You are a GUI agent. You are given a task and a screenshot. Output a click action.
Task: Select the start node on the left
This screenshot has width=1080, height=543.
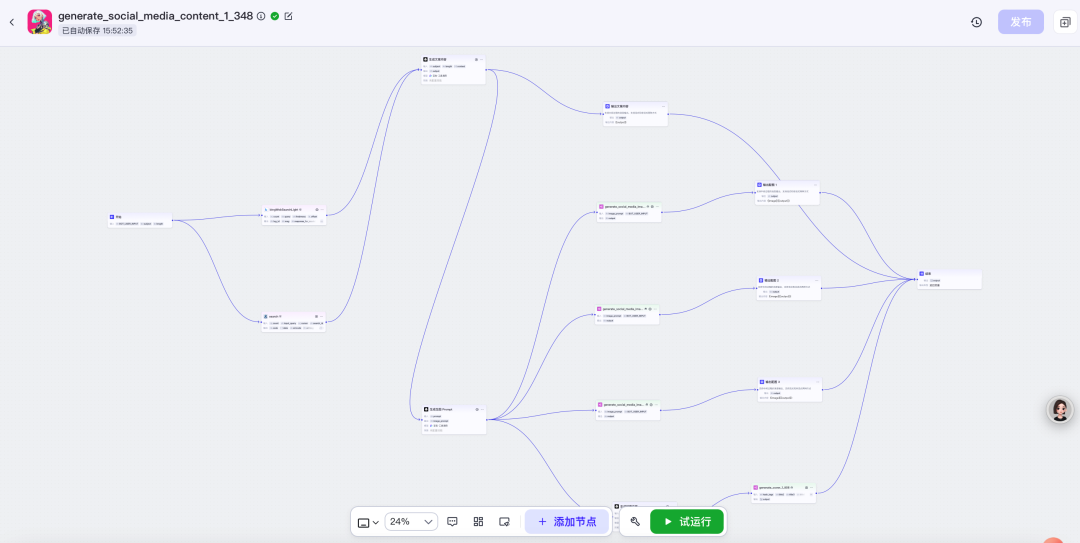140,220
